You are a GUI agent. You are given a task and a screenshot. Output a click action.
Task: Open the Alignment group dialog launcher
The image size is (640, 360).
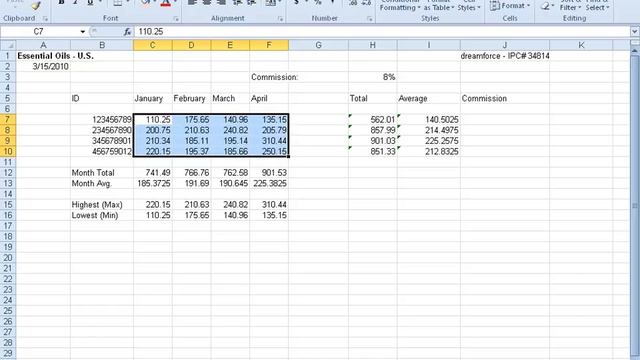(x=280, y=19)
